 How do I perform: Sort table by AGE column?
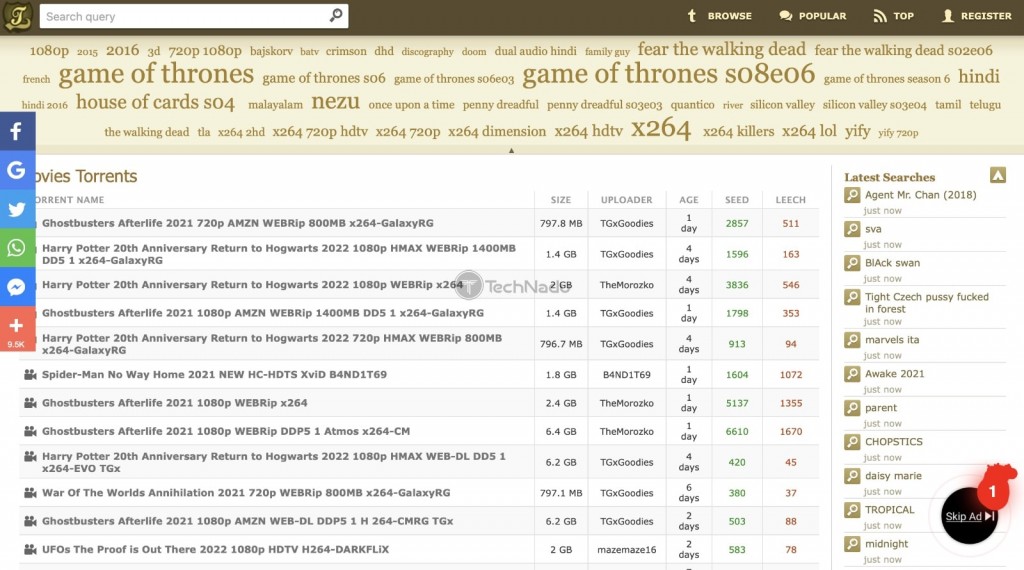[x=688, y=200]
